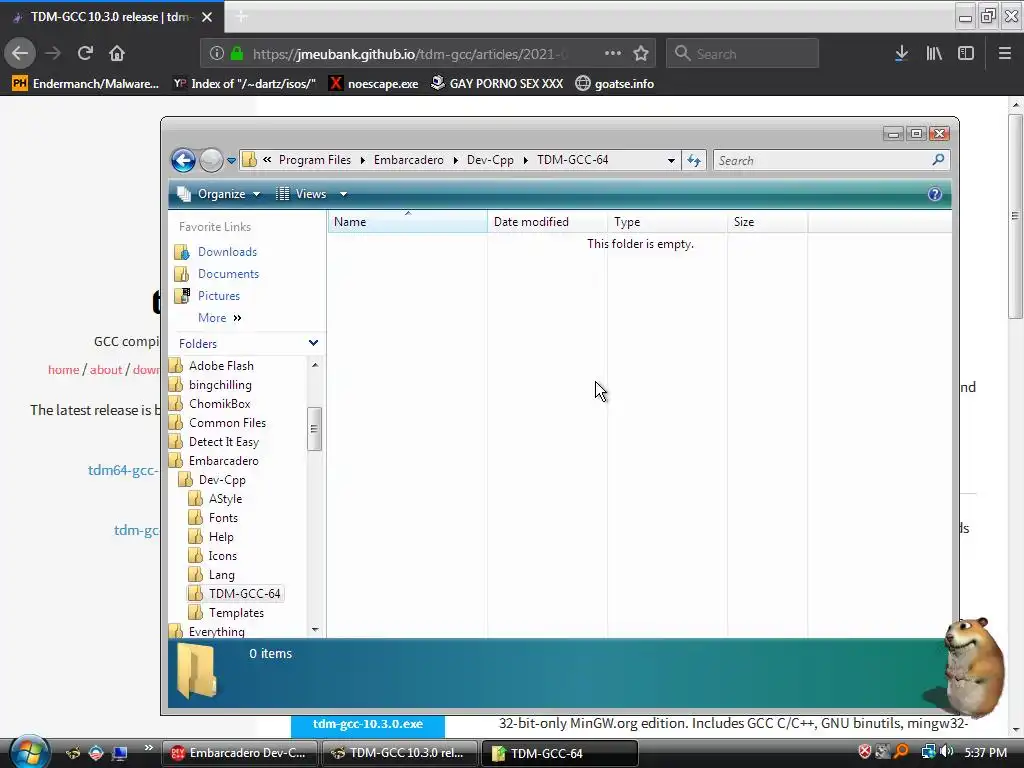Select Everything folder in tree
The height and width of the screenshot is (768, 1024).
(216, 632)
